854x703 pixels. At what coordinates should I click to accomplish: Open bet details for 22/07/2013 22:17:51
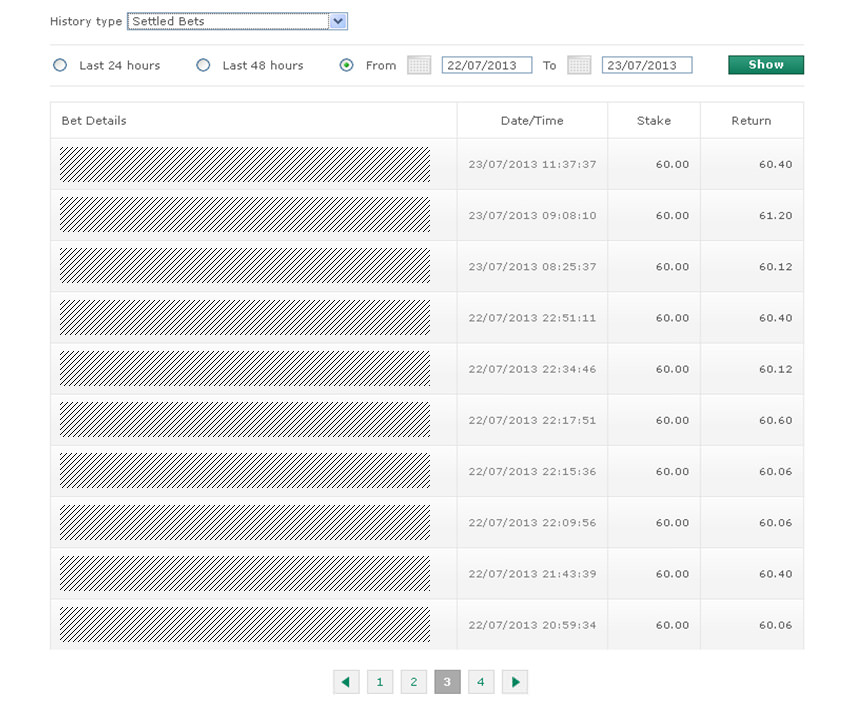pos(245,420)
